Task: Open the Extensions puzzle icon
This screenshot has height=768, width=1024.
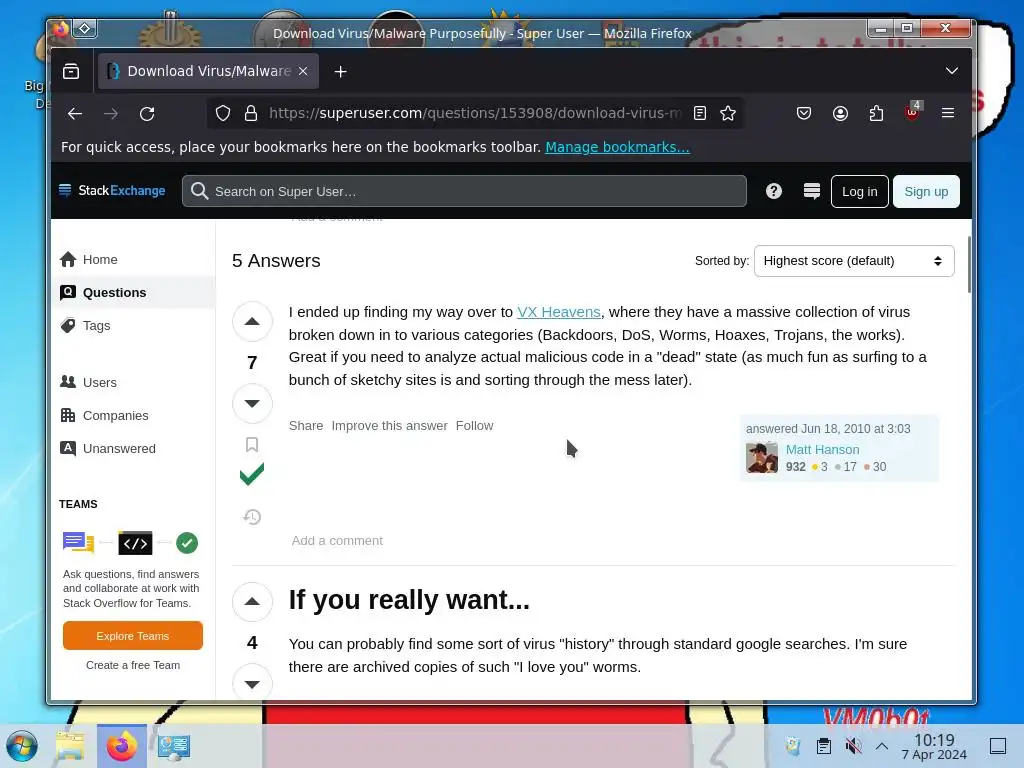Action: [x=876, y=113]
